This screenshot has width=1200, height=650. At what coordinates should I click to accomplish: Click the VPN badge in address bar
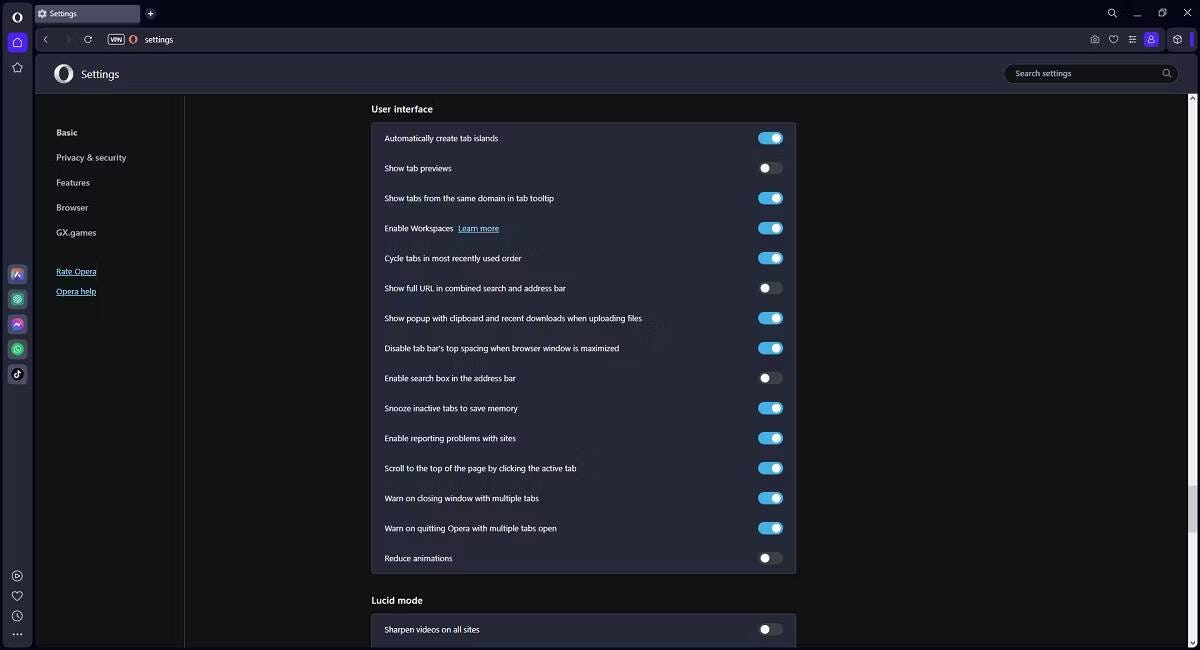(116, 40)
